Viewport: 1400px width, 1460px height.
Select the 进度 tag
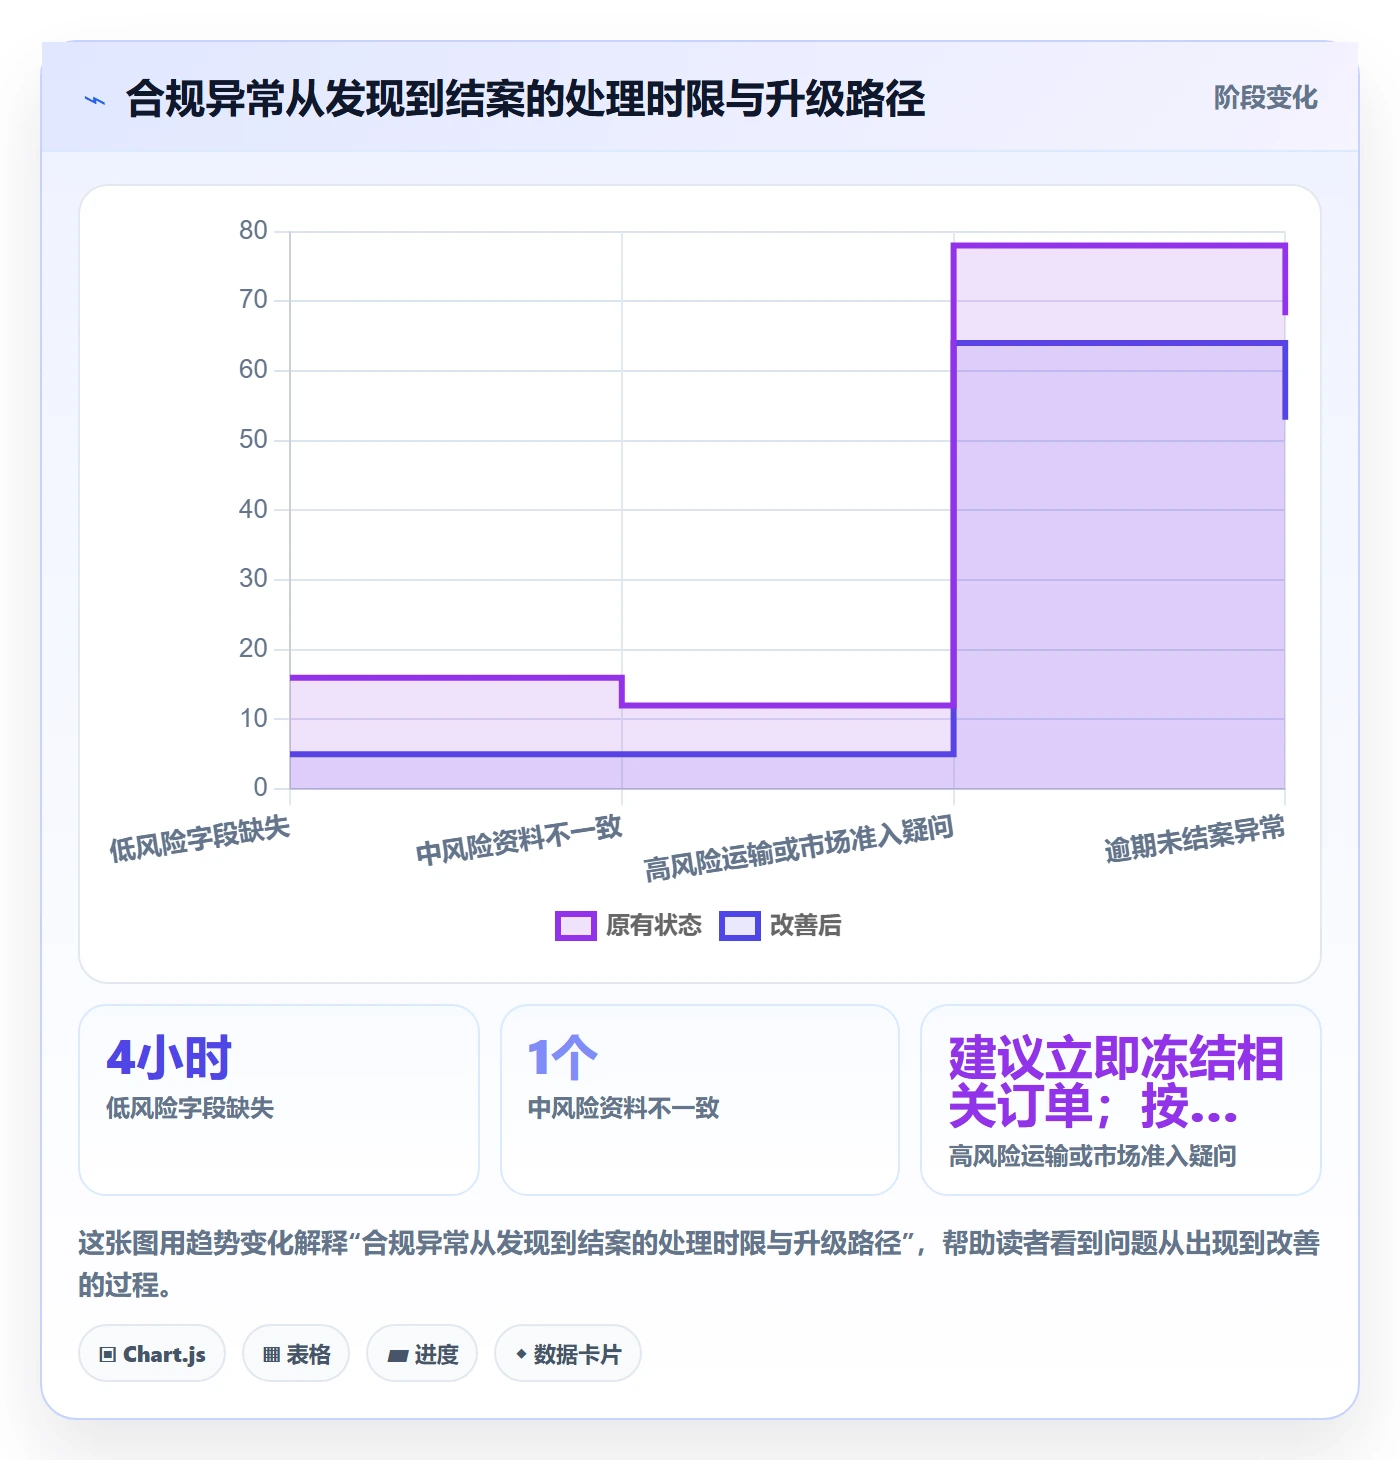click(422, 1354)
